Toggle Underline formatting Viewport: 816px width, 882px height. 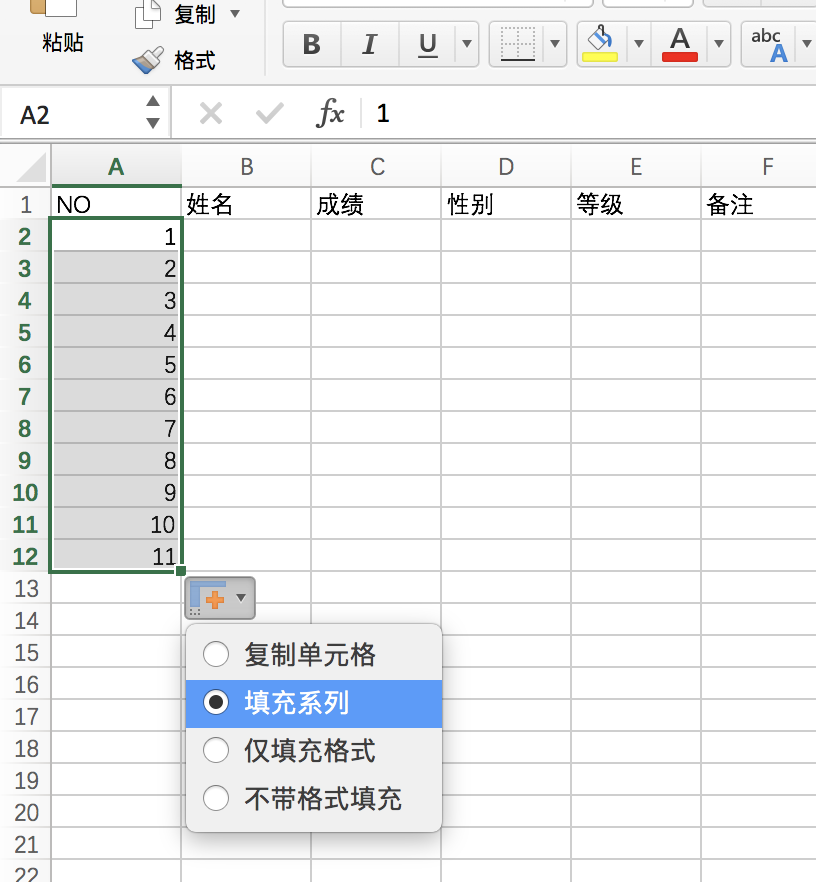(x=427, y=44)
